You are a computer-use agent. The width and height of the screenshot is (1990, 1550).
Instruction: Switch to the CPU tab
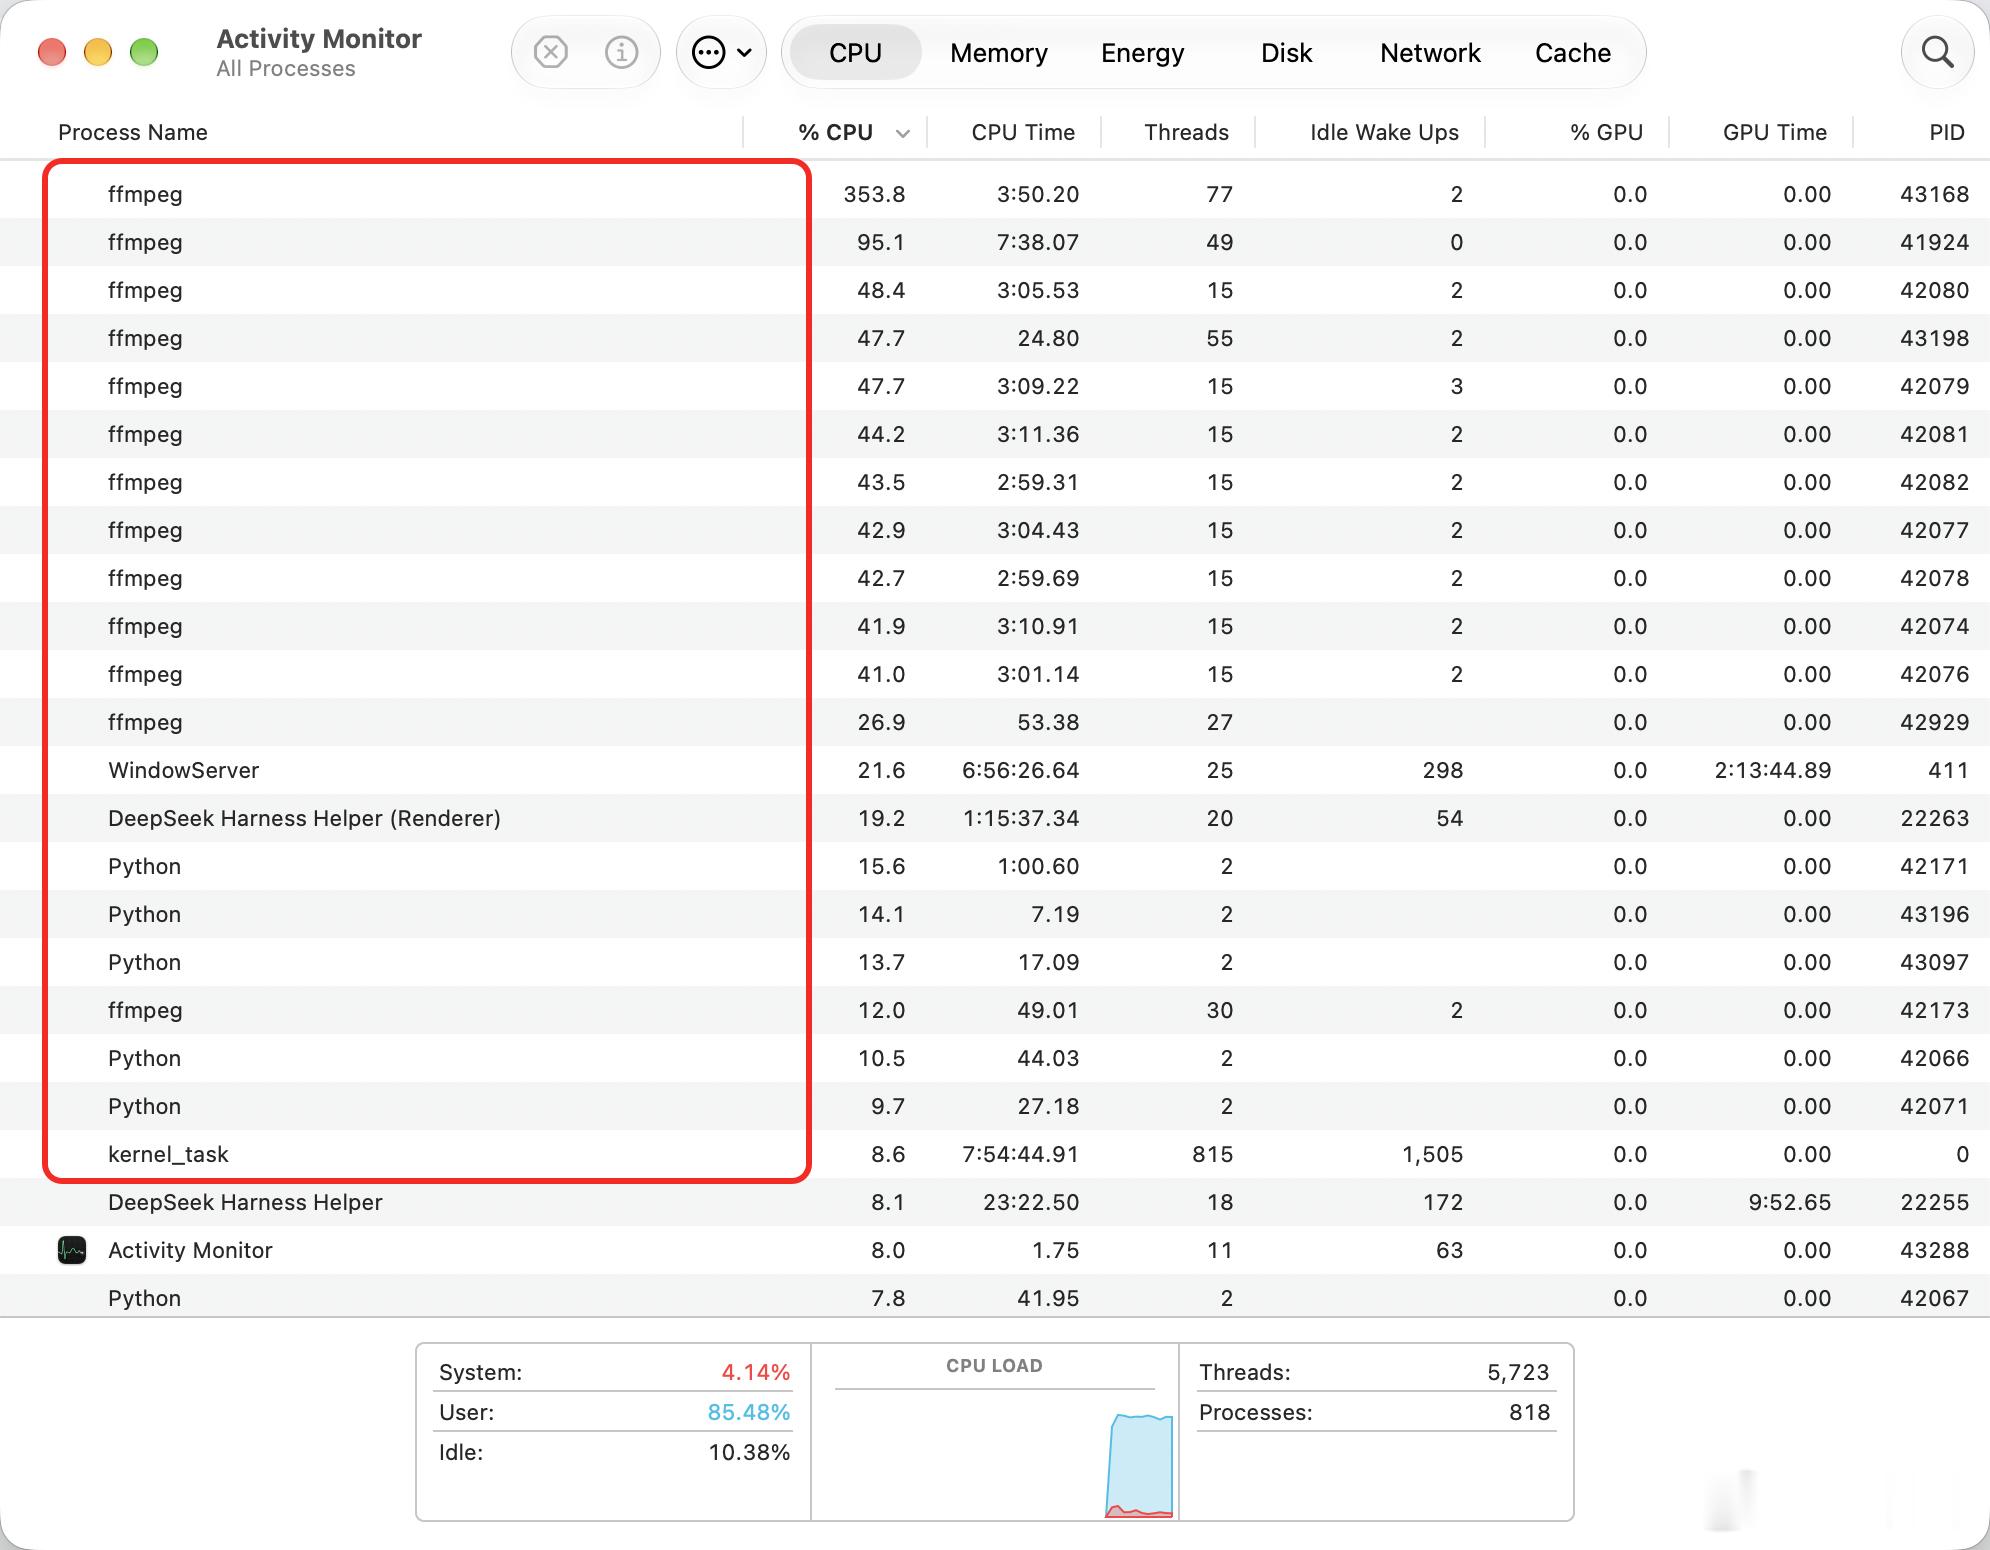pyautogui.click(x=855, y=52)
